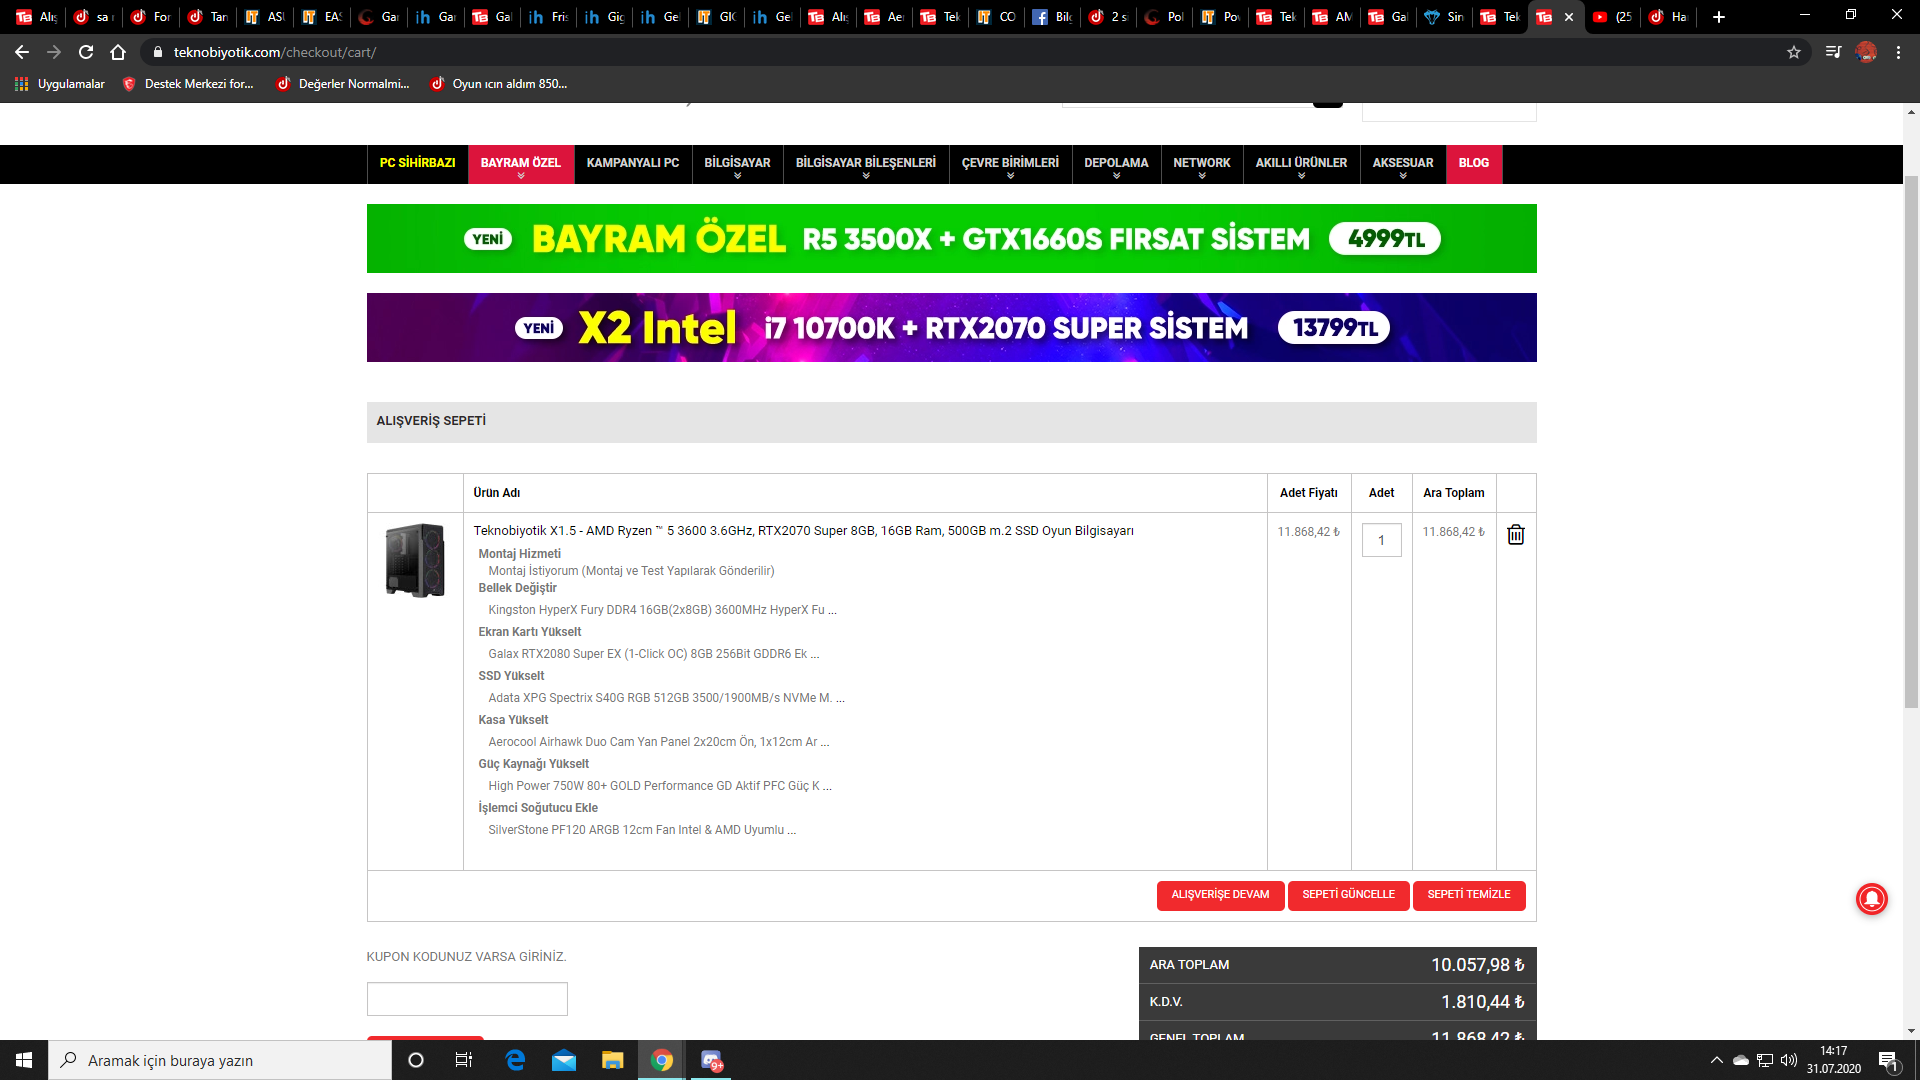Delete cart item with trash icon
The image size is (1920, 1080).
(x=1516, y=535)
